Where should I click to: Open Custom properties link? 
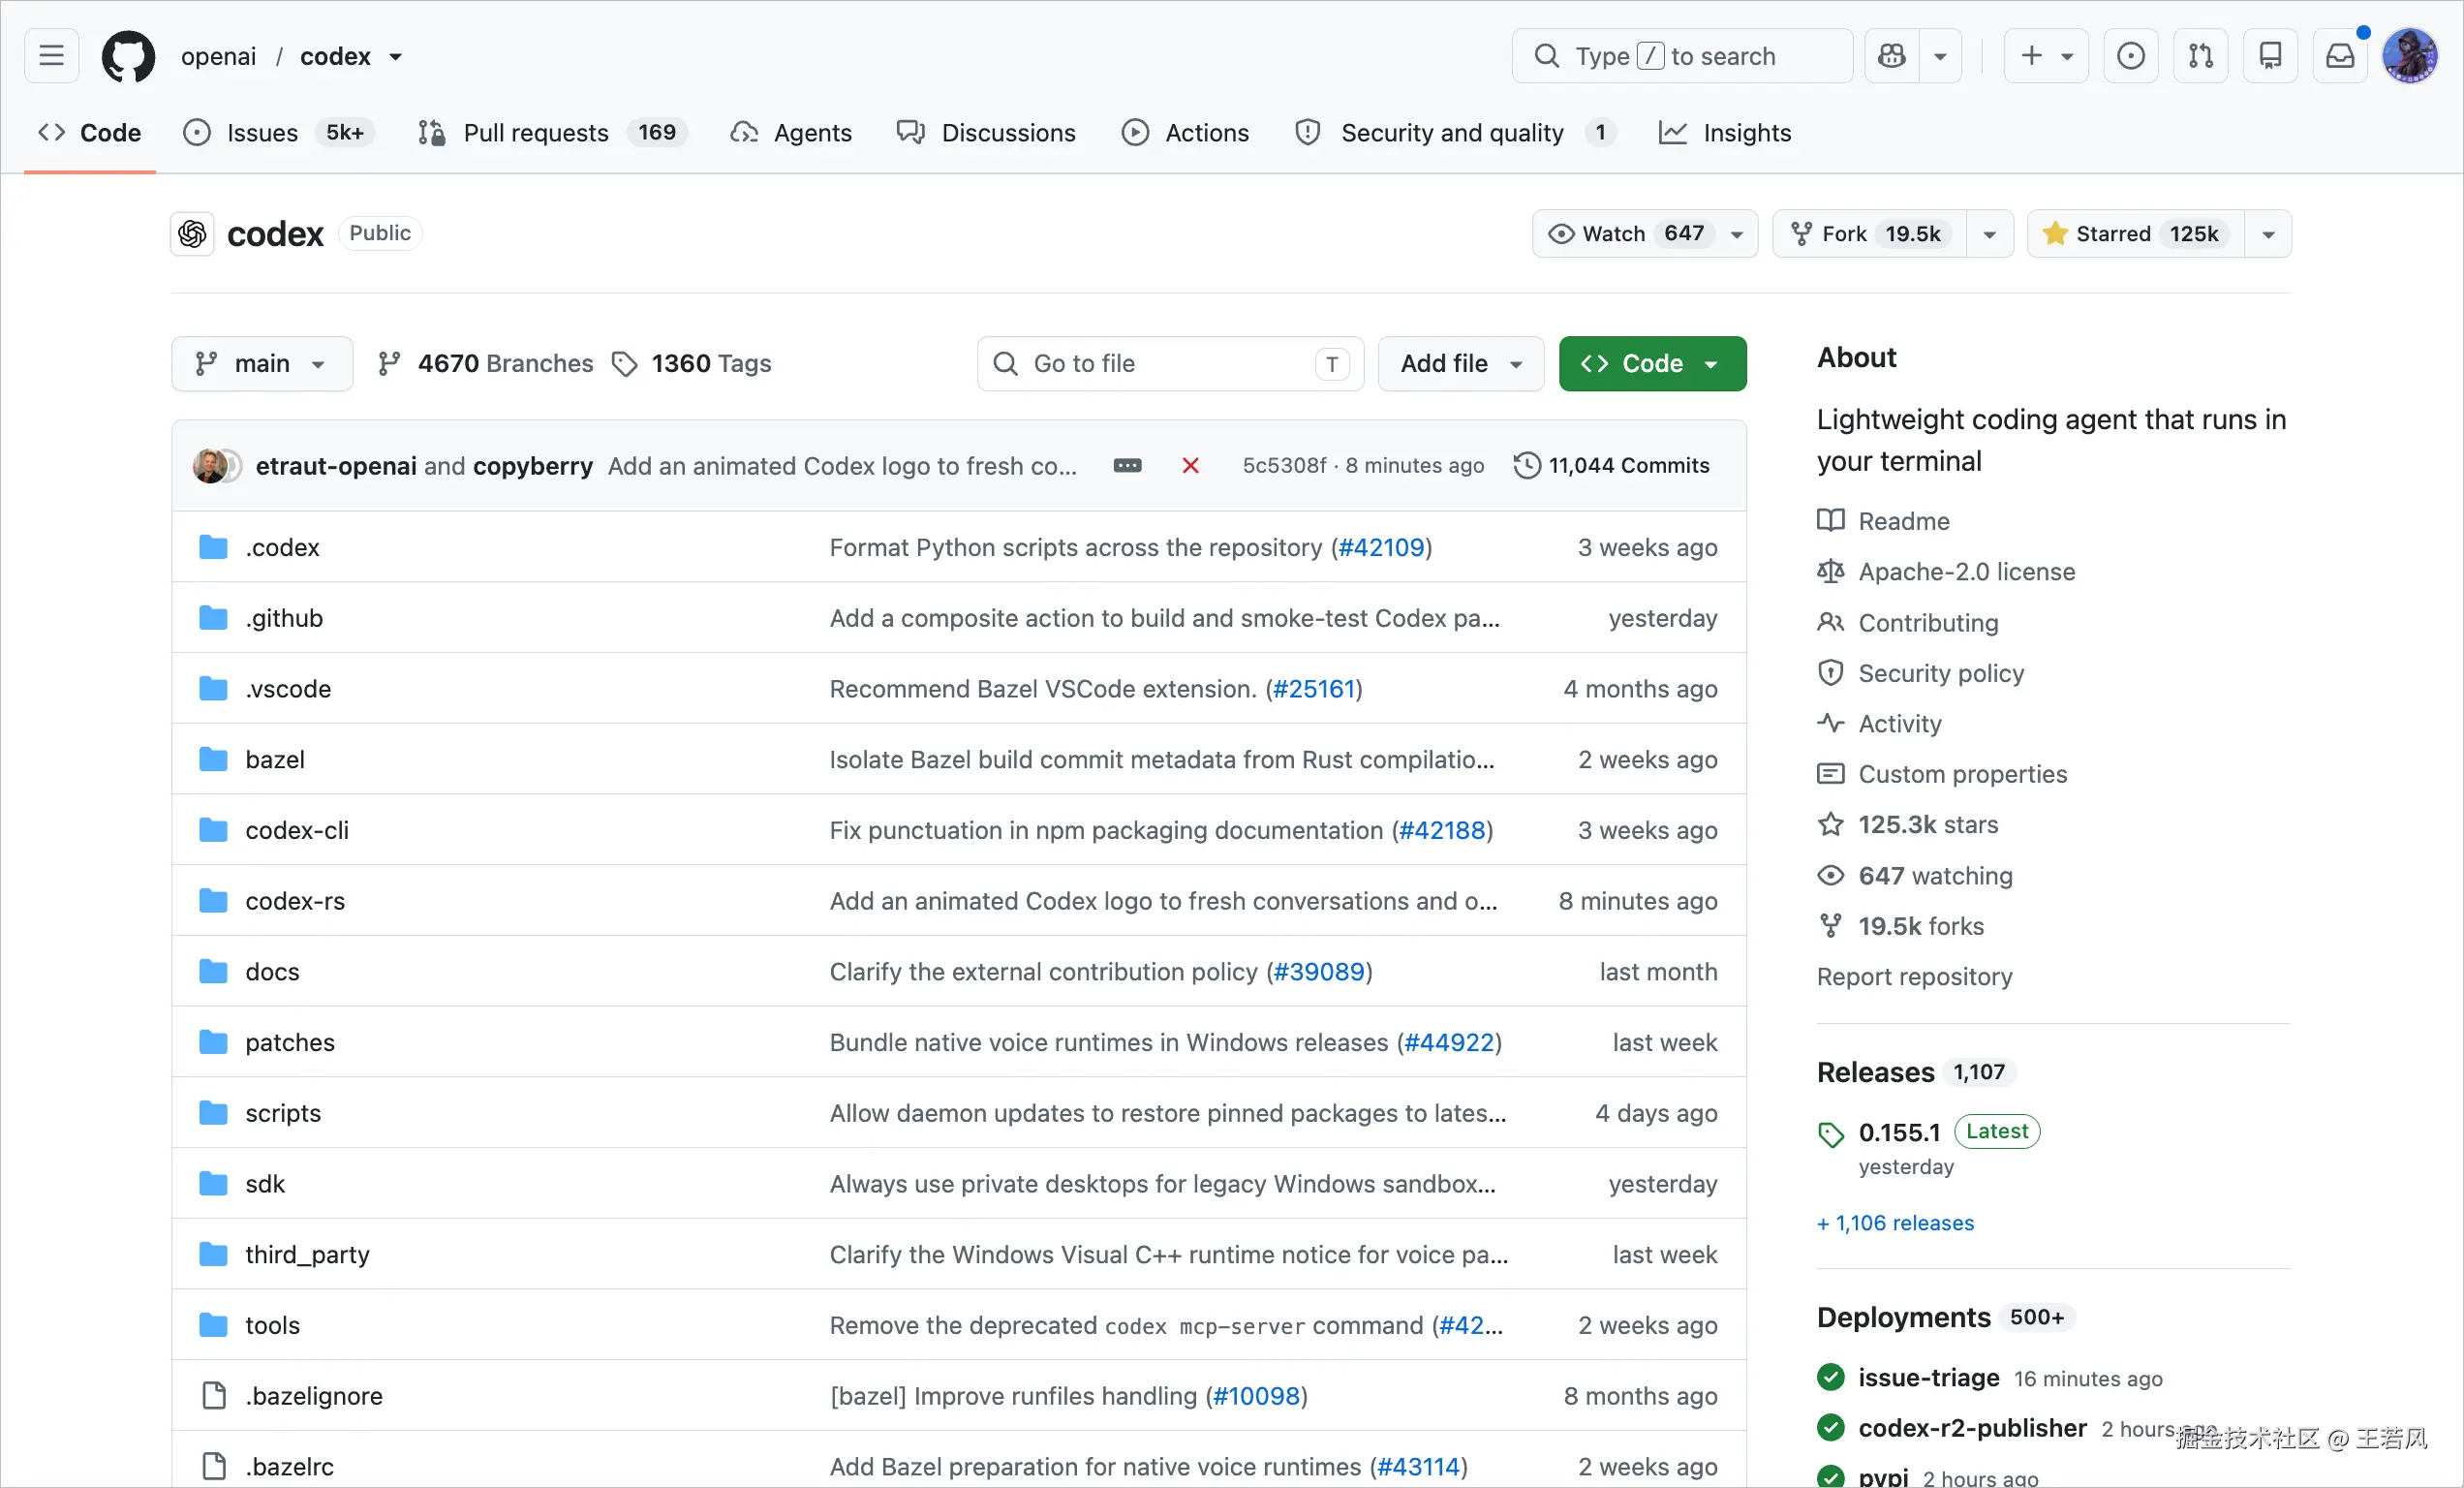1942,775
